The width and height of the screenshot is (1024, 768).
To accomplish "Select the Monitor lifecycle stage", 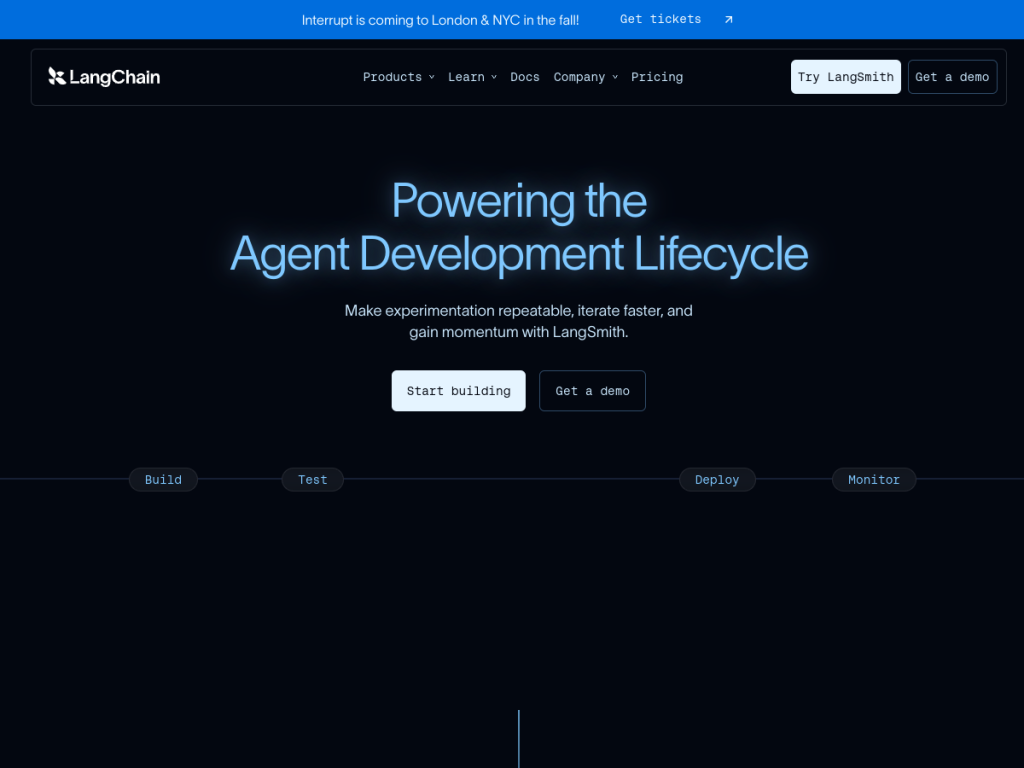I will (x=874, y=479).
